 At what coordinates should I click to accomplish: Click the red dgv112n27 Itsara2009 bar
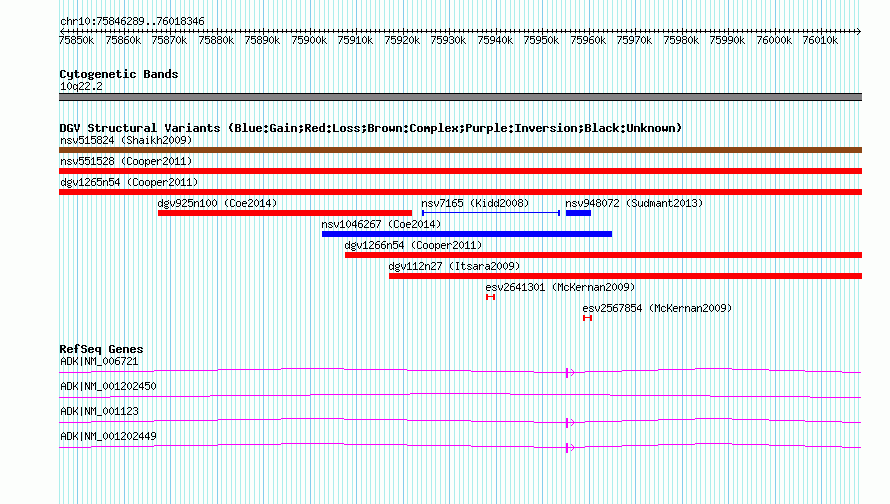[x=625, y=276]
